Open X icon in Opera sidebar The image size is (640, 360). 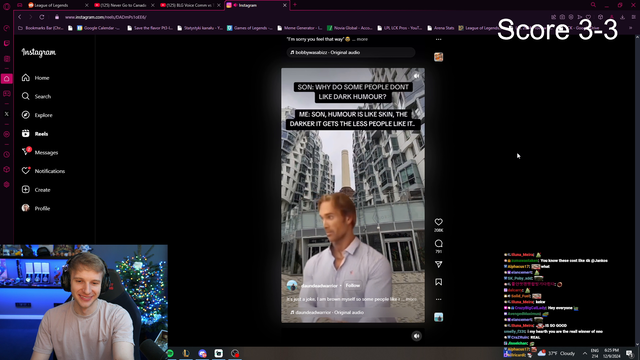[x=7, y=114]
